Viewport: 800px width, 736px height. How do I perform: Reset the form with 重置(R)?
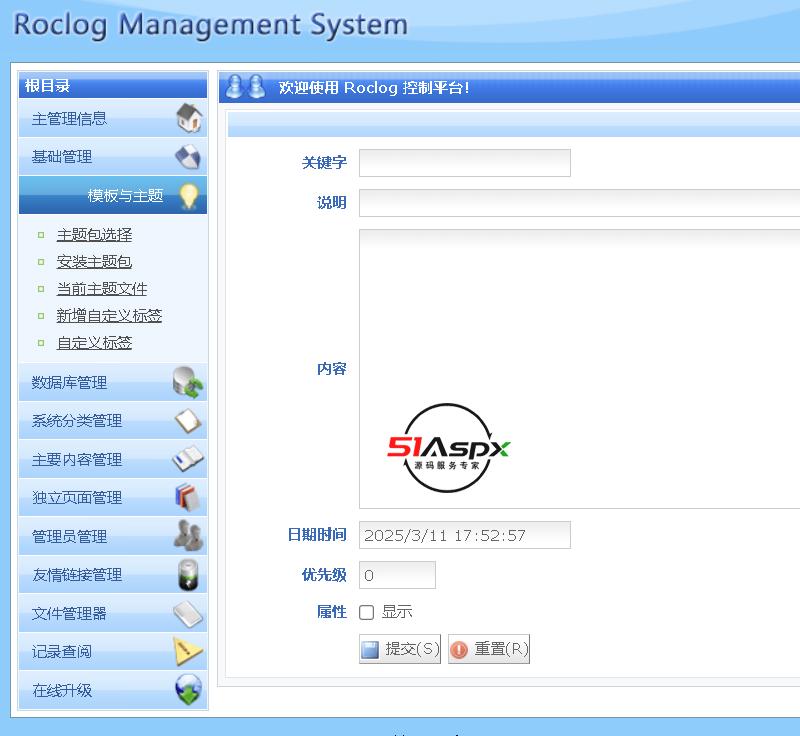(x=489, y=649)
